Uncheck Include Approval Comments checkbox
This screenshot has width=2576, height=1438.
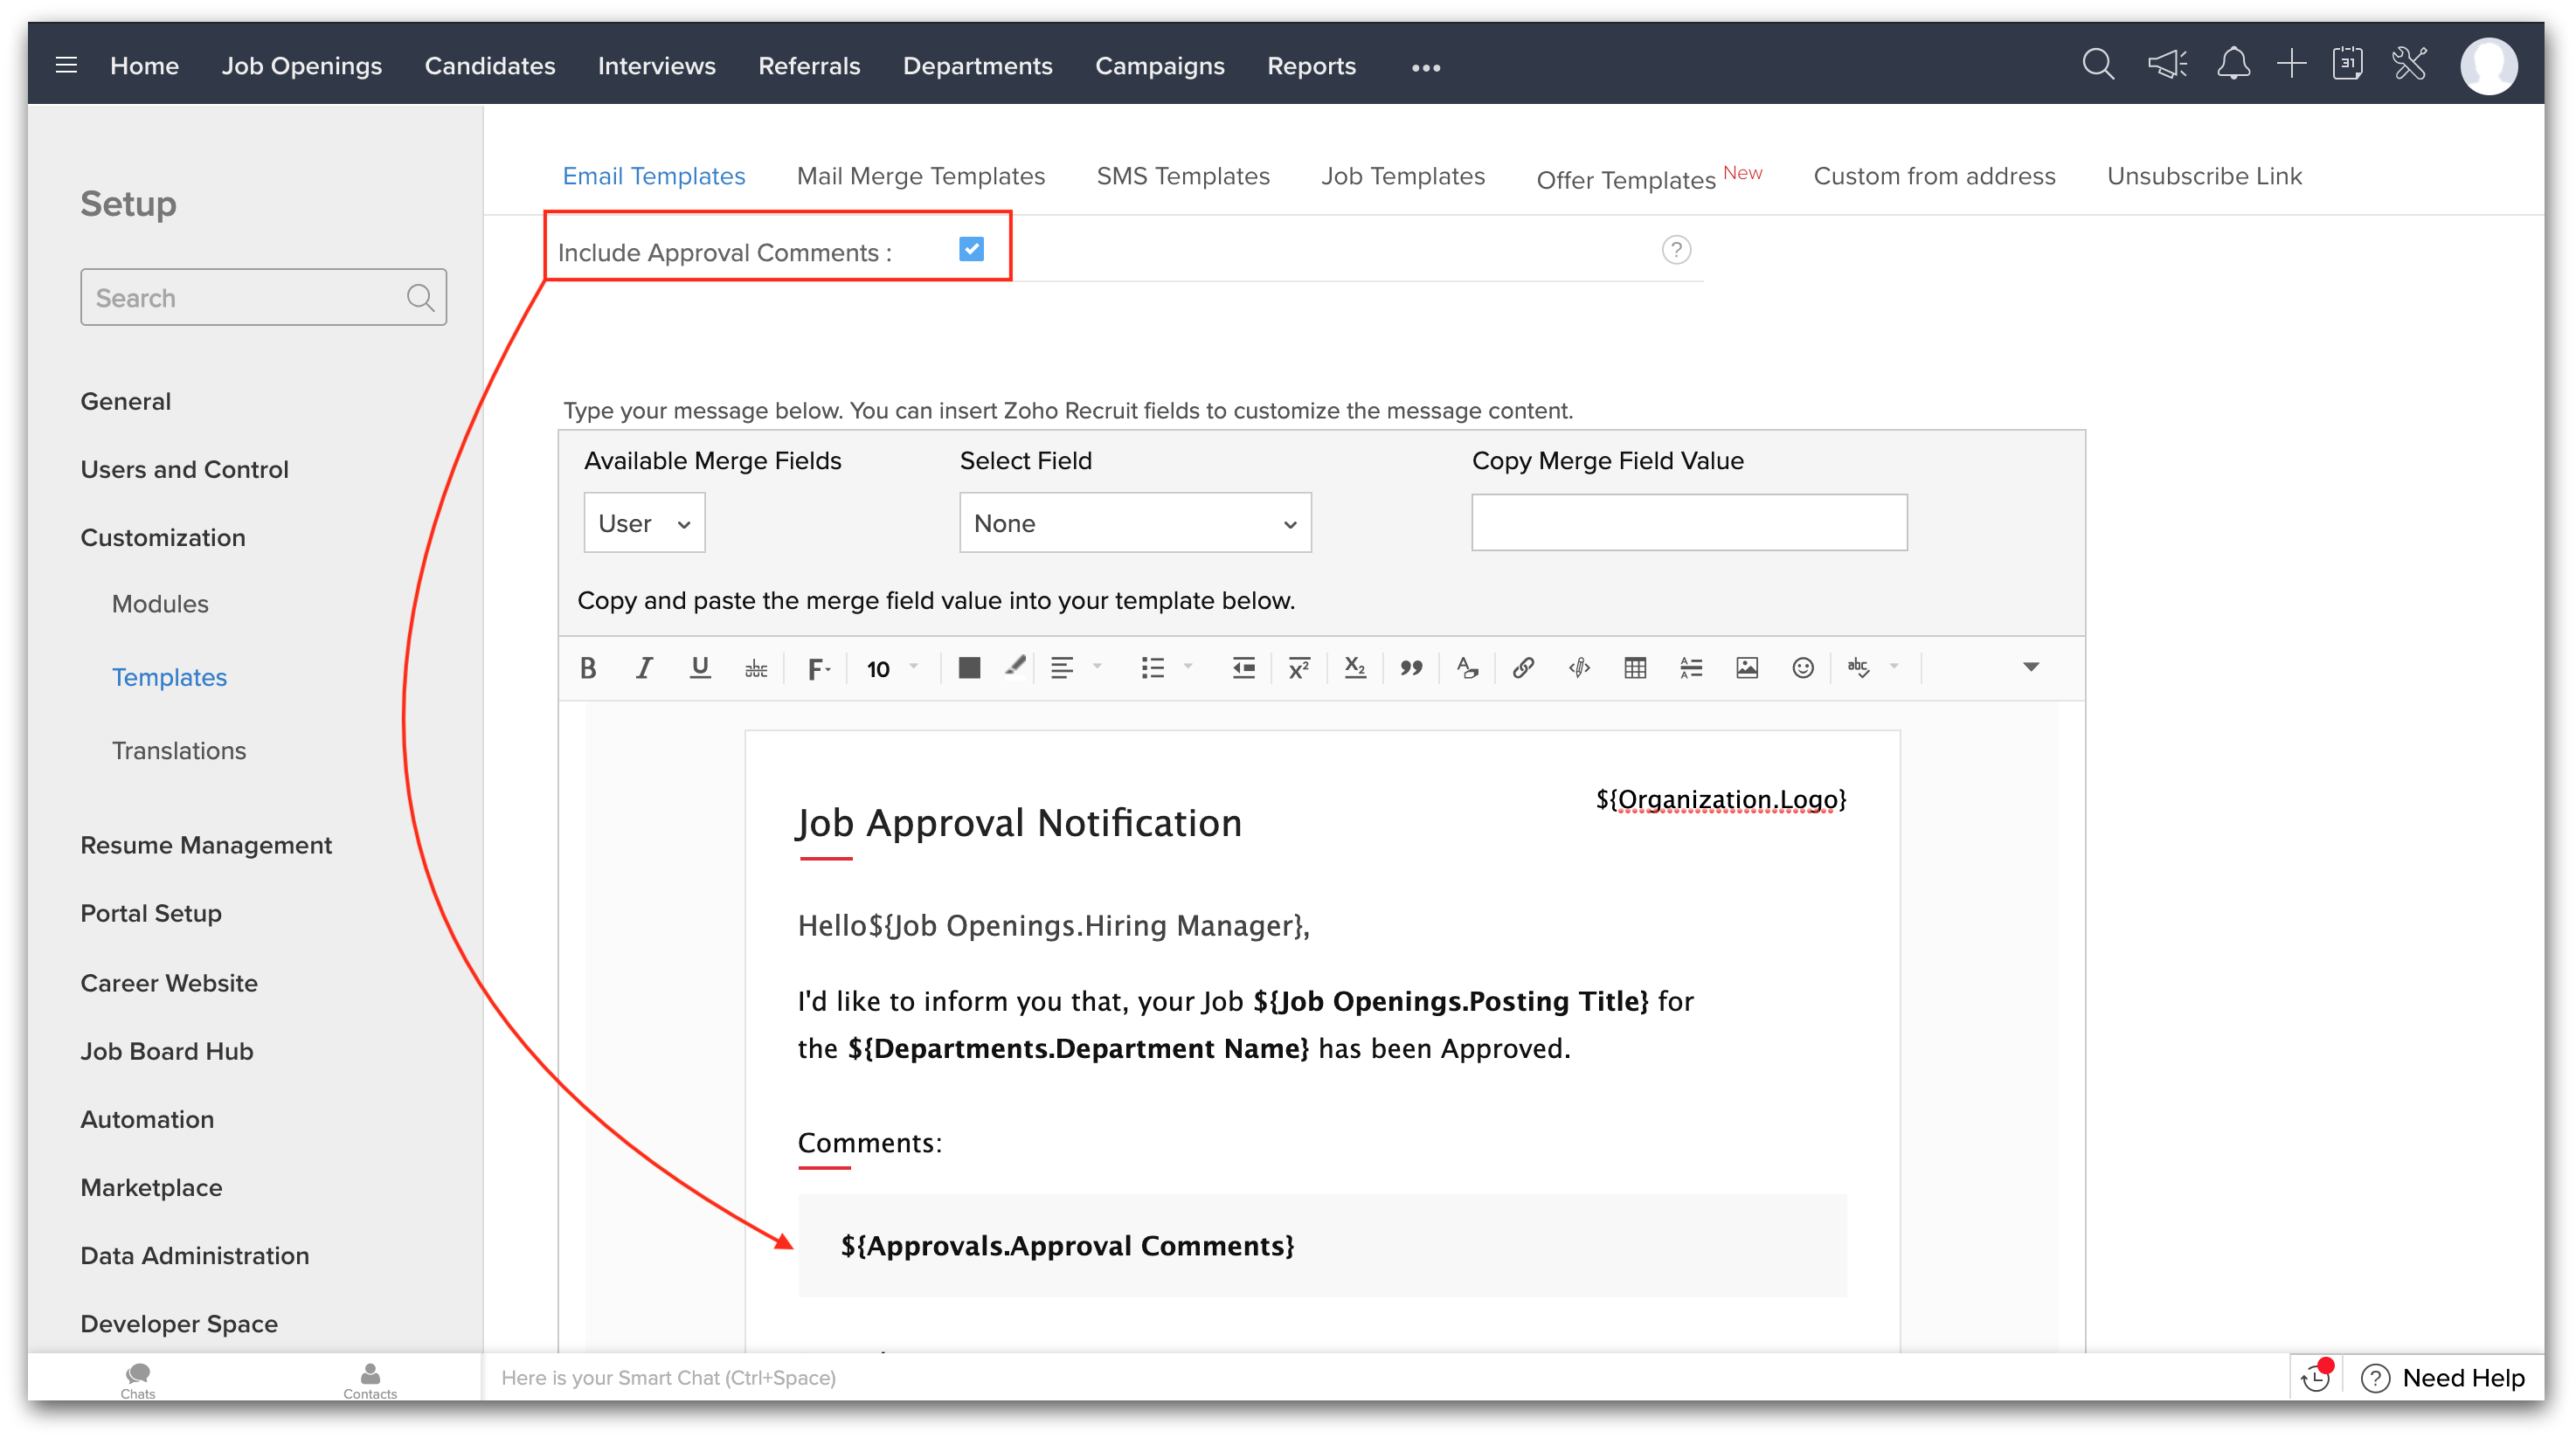coord(971,249)
